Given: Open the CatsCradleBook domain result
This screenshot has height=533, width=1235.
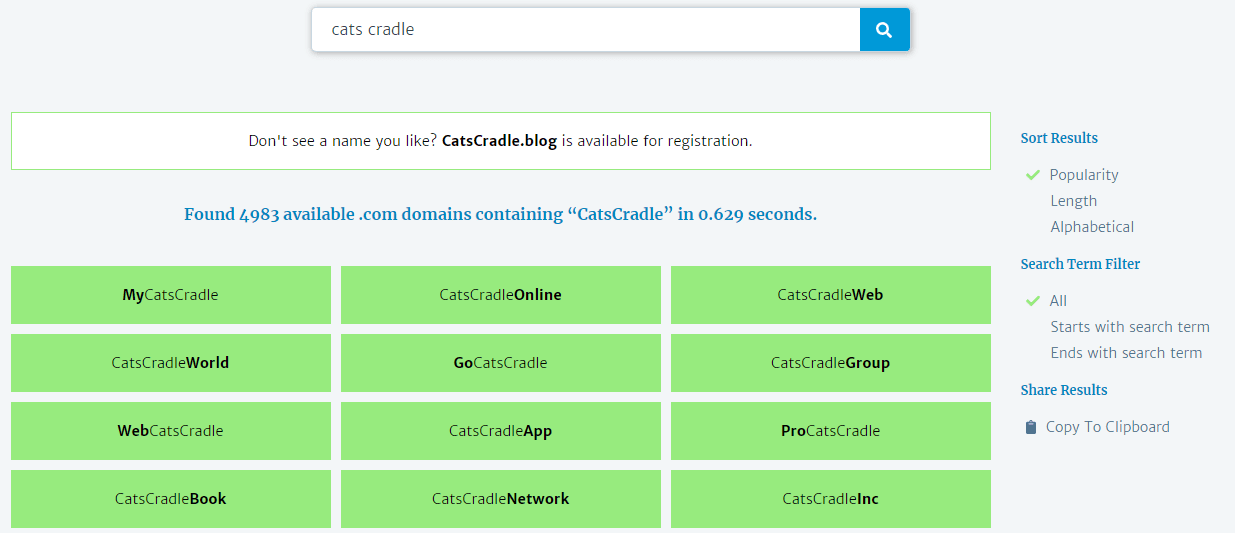Looking at the screenshot, I should [171, 499].
